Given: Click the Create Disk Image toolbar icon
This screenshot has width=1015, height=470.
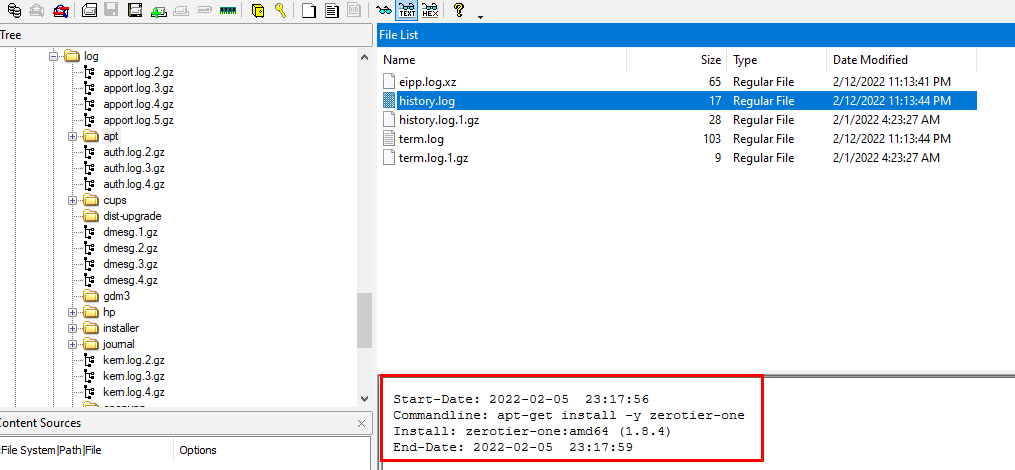Looking at the screenshot, I should [89, 10].
